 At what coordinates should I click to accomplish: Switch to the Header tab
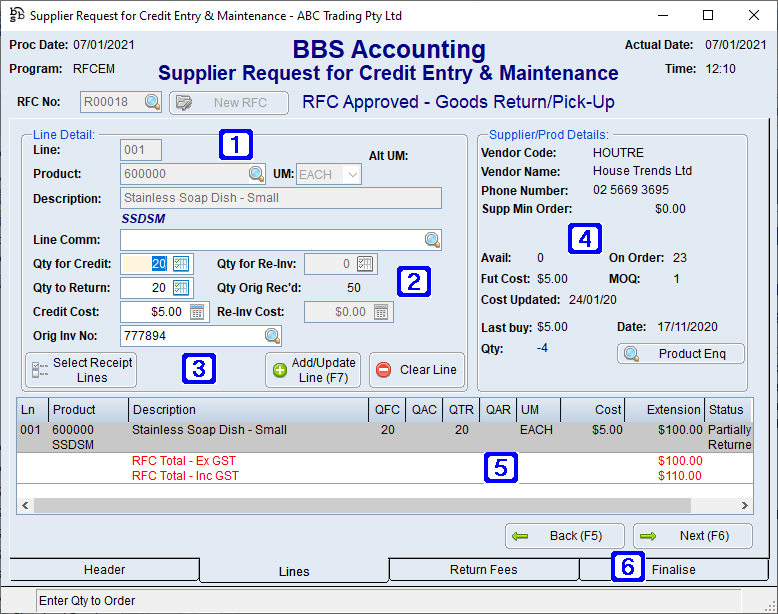coord(104,569)
